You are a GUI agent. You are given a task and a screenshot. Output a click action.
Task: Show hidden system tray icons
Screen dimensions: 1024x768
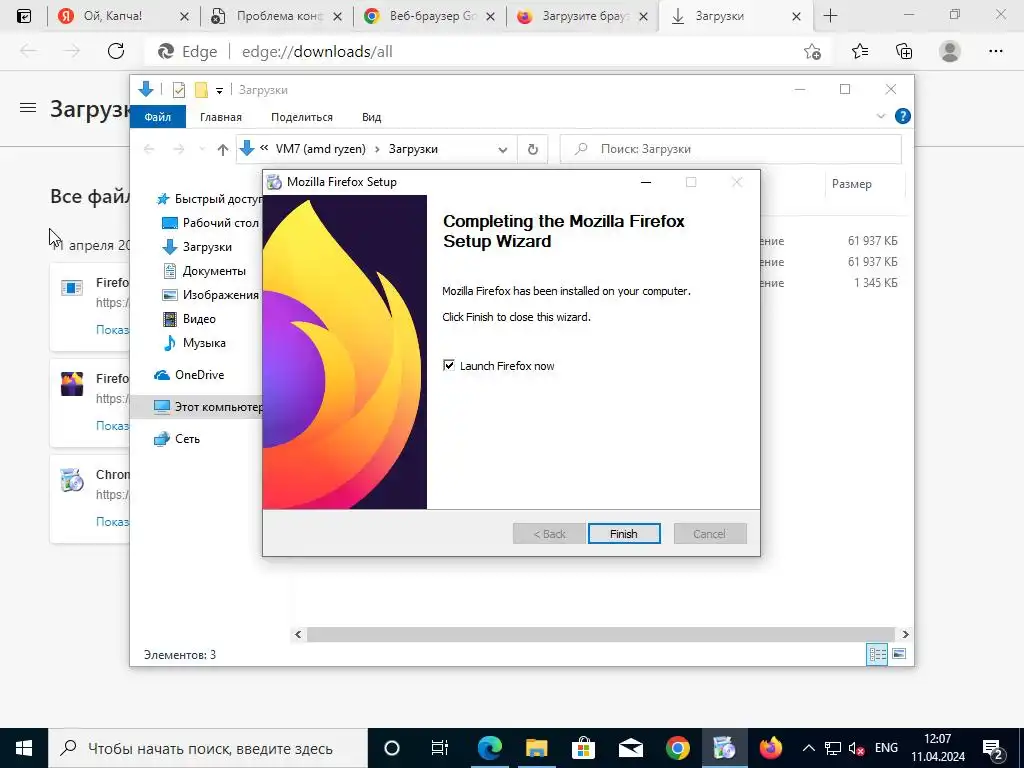[808, 748]
